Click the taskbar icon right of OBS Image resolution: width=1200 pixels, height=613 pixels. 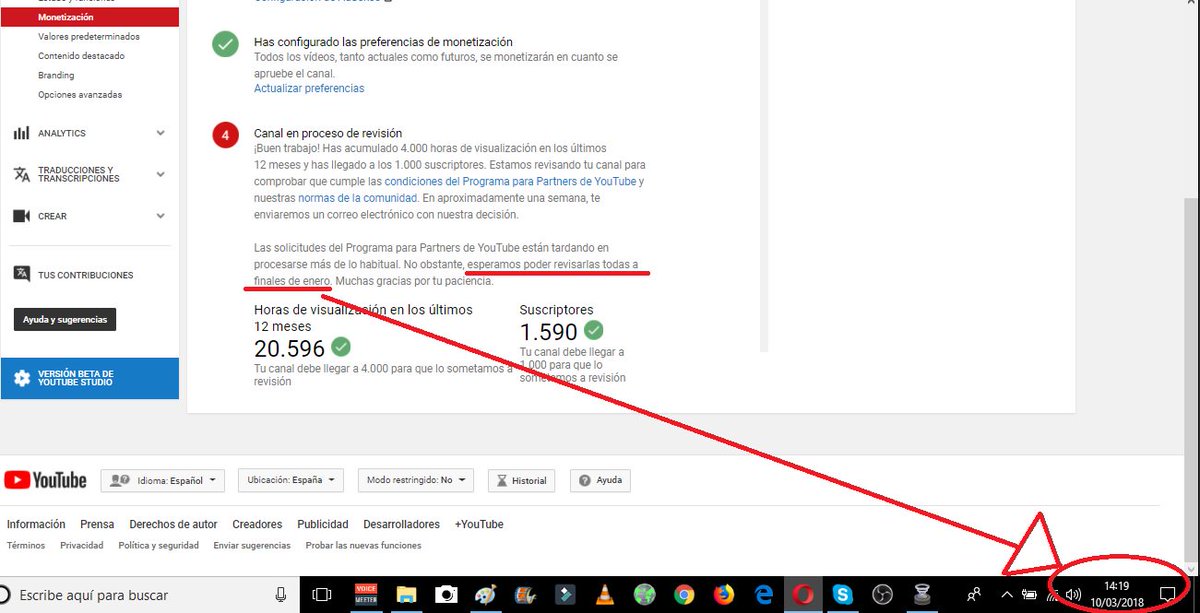coord(920,596)
